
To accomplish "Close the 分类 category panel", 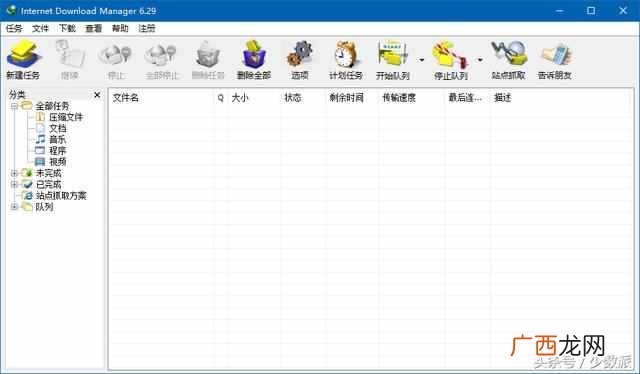I will [97, 95].
